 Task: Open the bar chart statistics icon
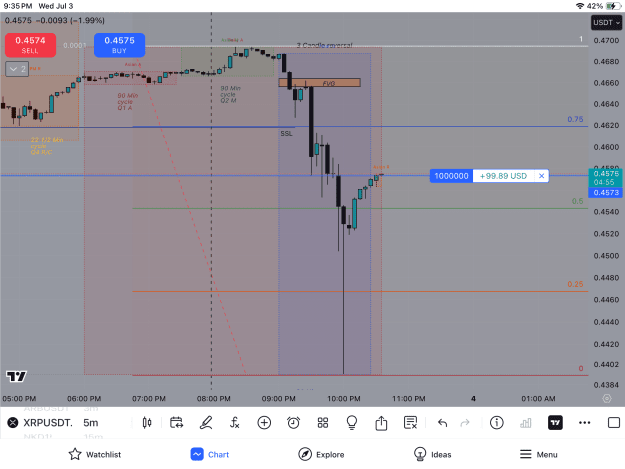click(526, 422)
